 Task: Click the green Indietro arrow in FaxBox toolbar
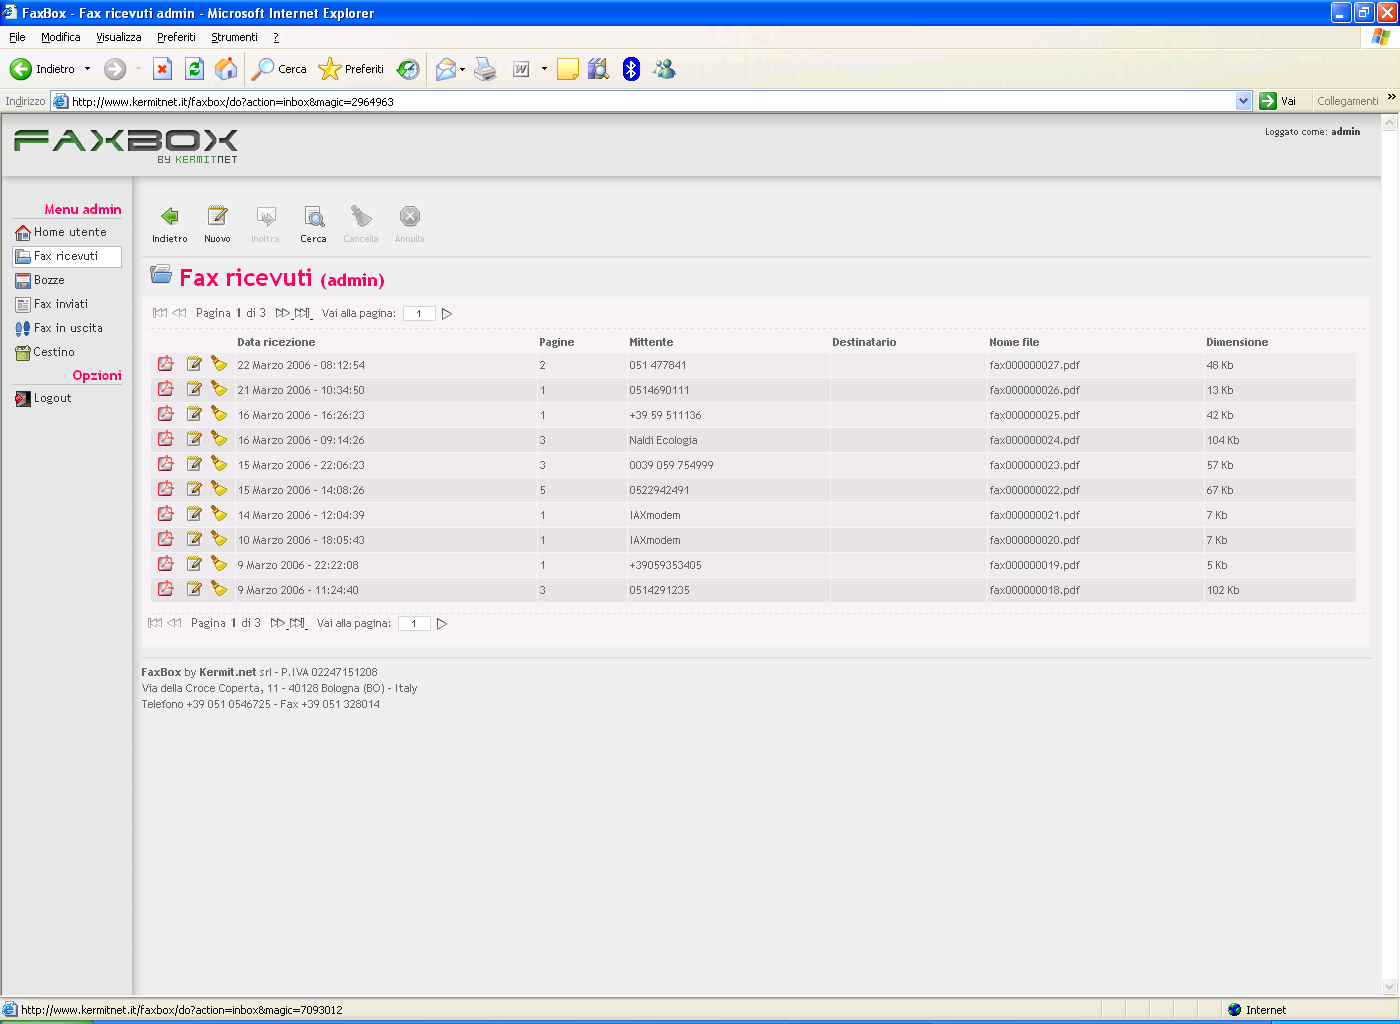[x=170, y=217]
